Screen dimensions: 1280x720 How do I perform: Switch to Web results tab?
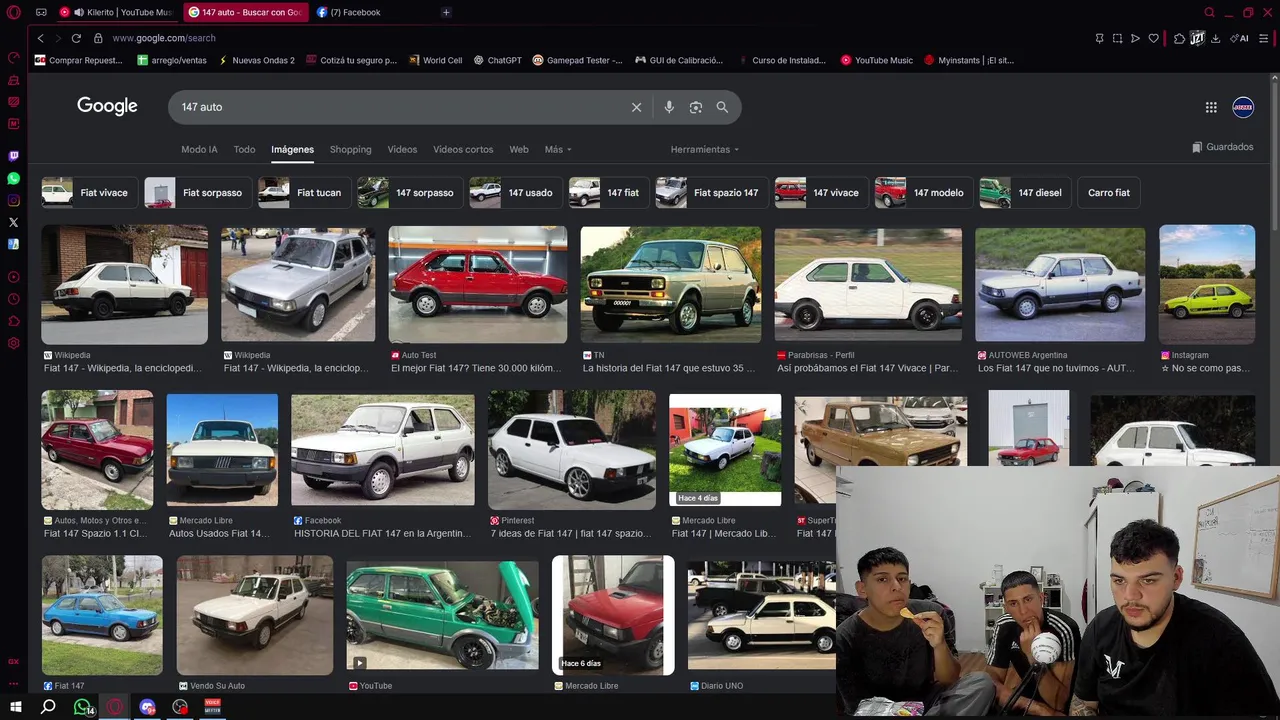(519, 149)
